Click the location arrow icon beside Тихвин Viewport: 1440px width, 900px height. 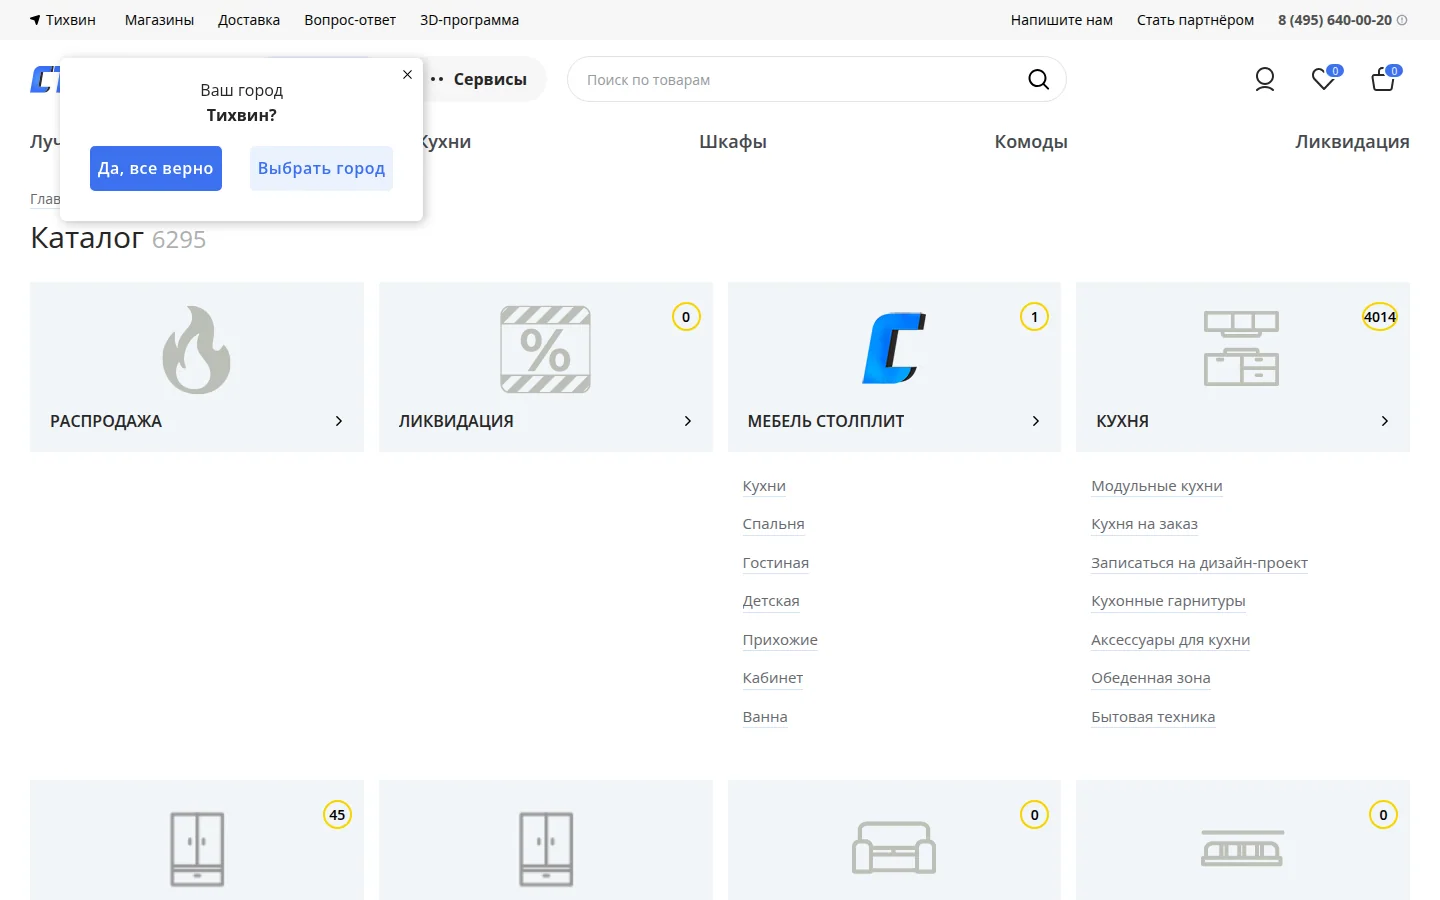pyautogui.click(x=35, y=20)
